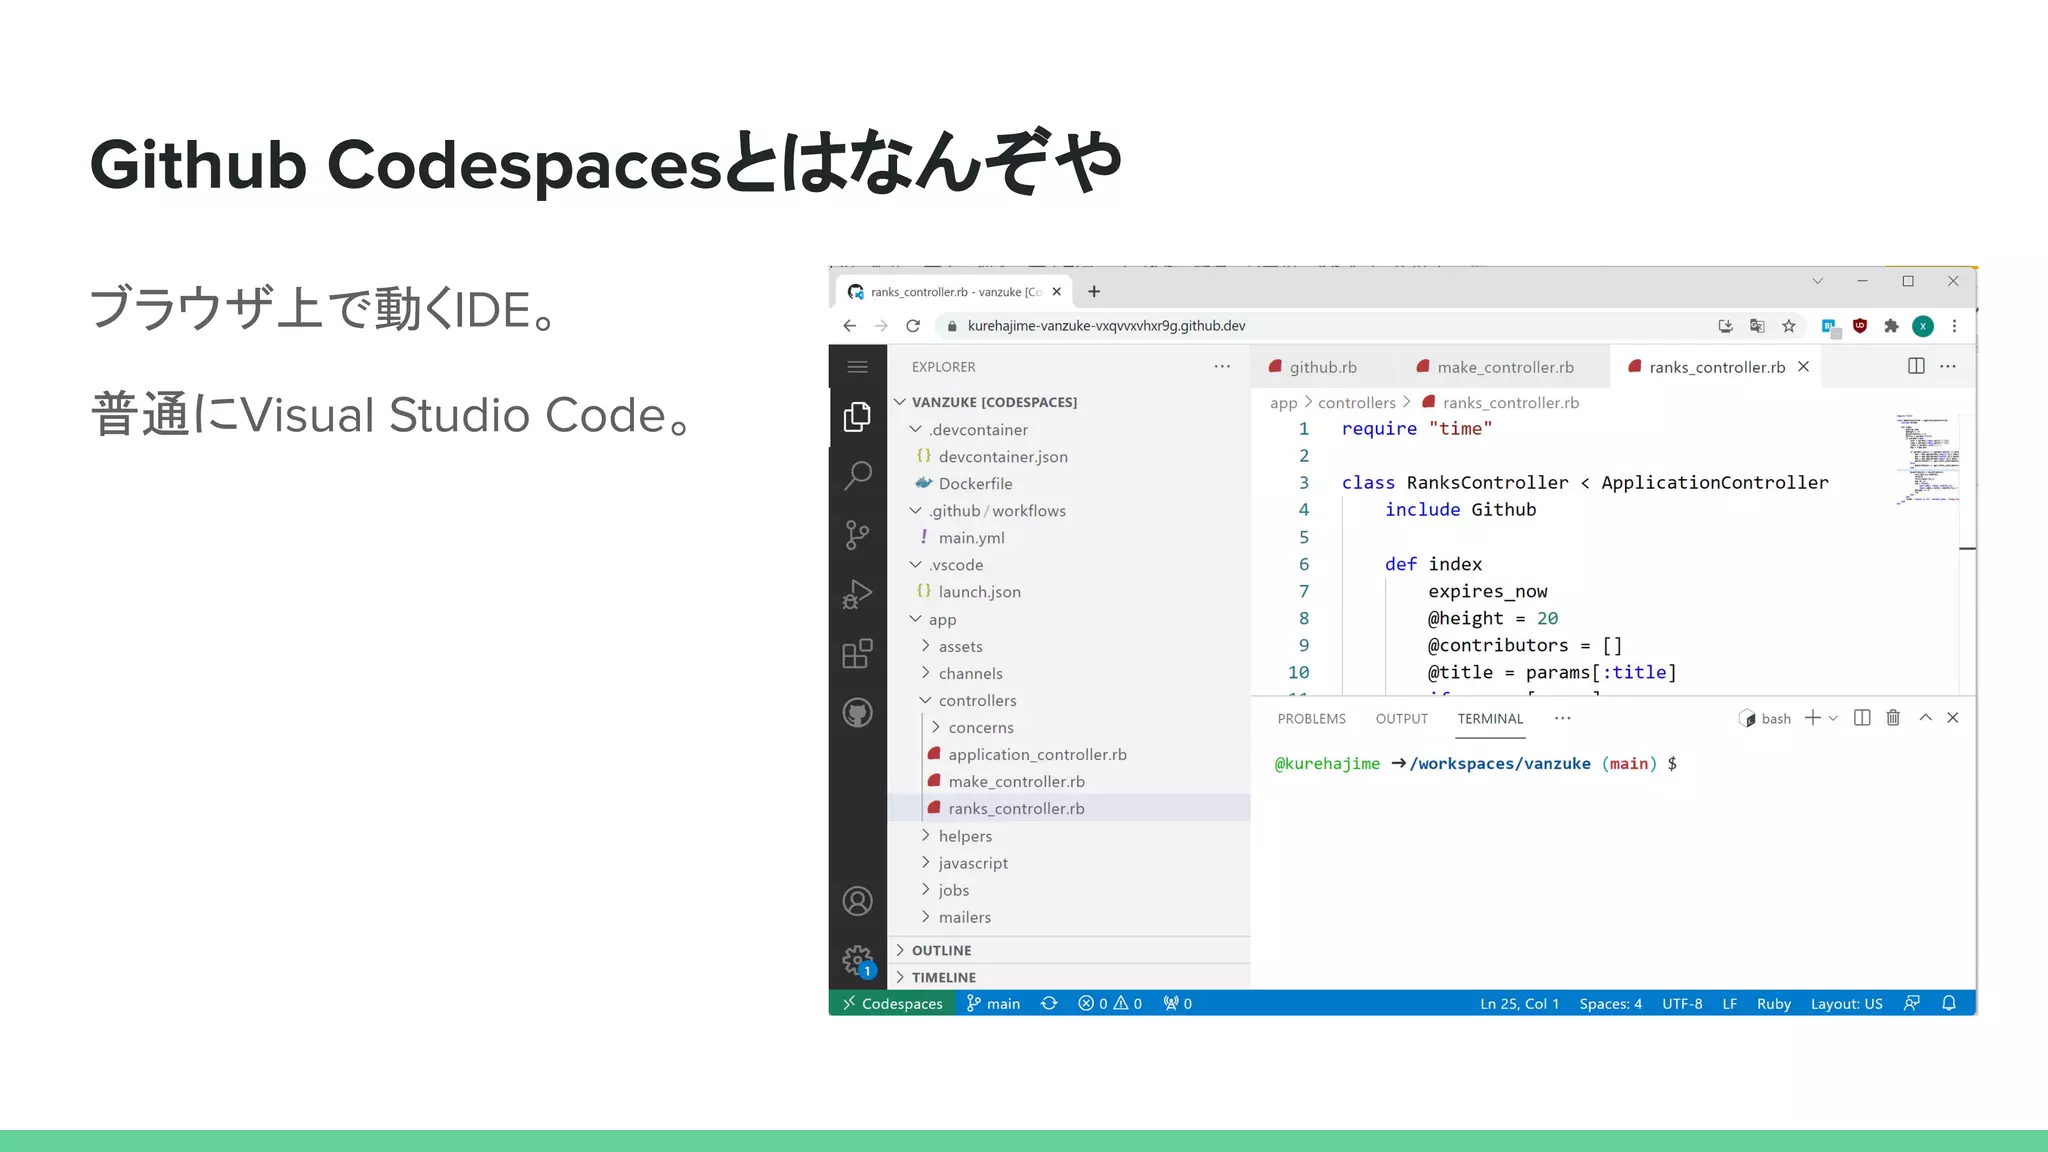The height and width of the screenshot is (1152, 2048).
Task: Open the panel's additional views ellipsis
Action: pos(1563,718)
